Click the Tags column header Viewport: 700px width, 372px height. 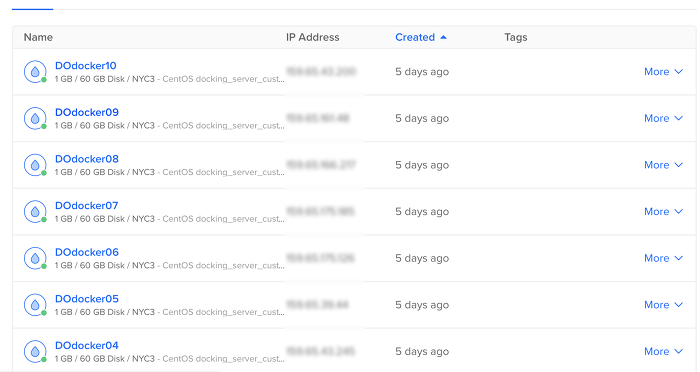pyautogui.click(x=516, y=37)
